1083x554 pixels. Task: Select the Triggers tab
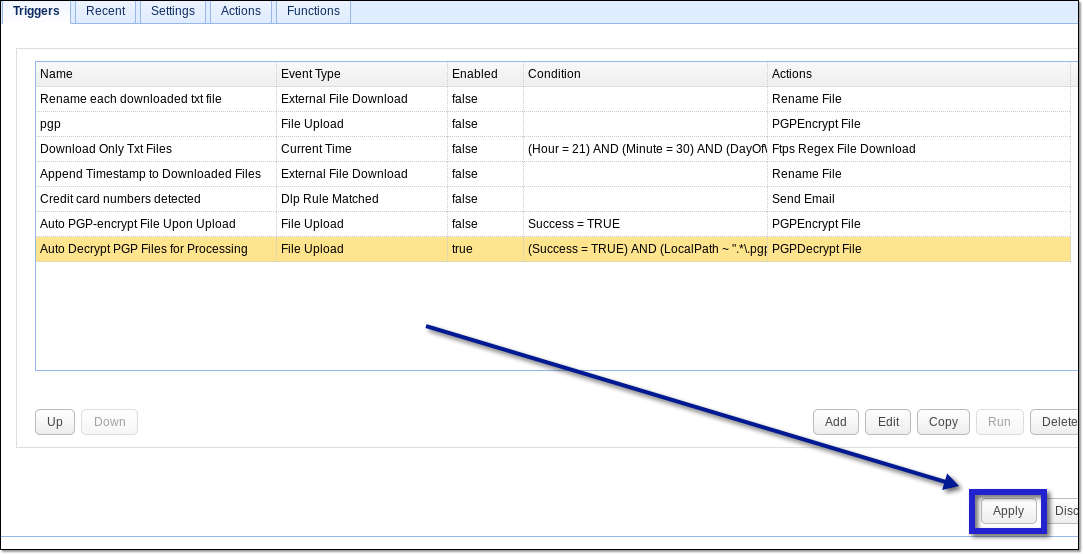tap(36, 11)
